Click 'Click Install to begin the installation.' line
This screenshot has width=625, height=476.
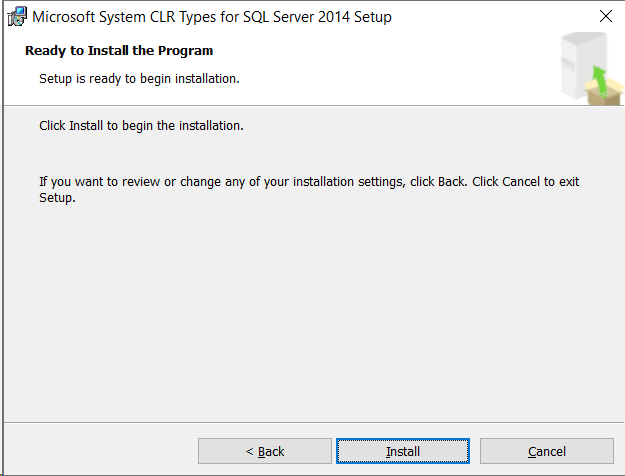141,126
